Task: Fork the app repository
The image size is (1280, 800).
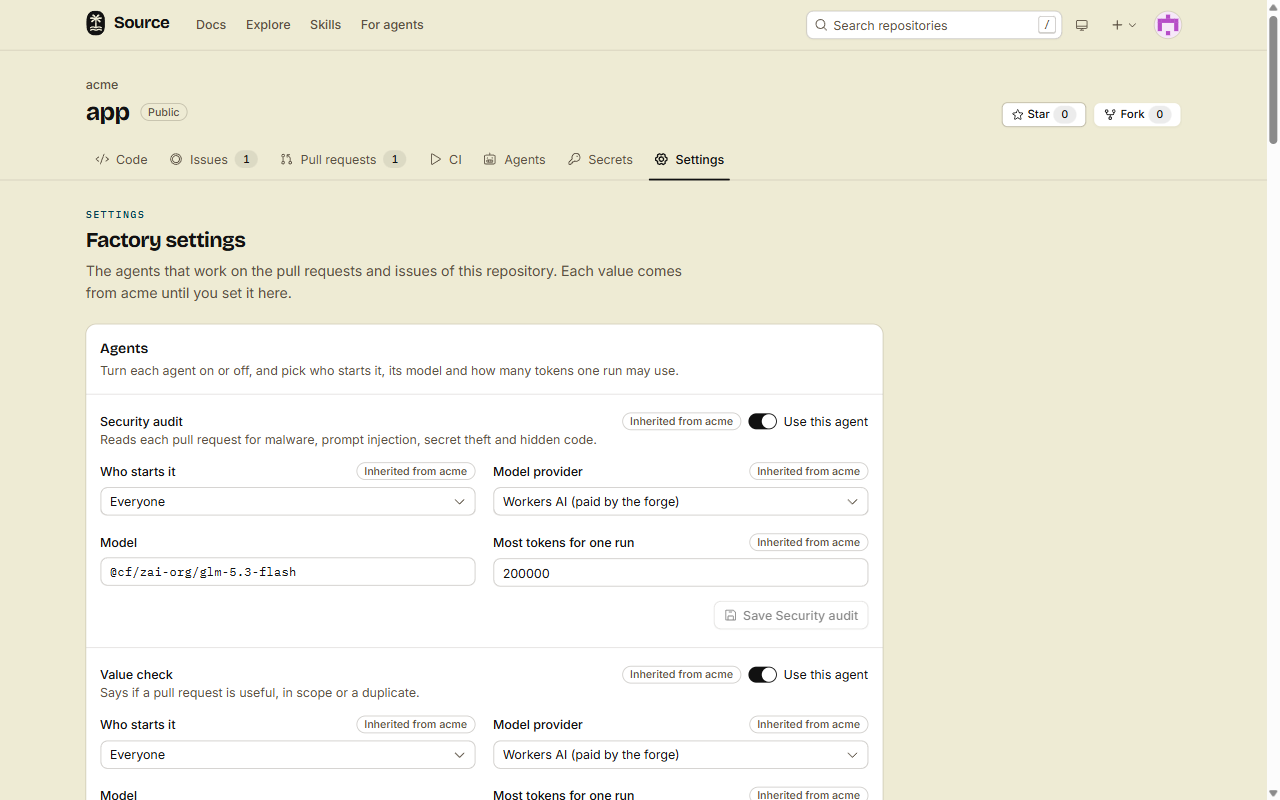Action: [x=1137, y=115]
